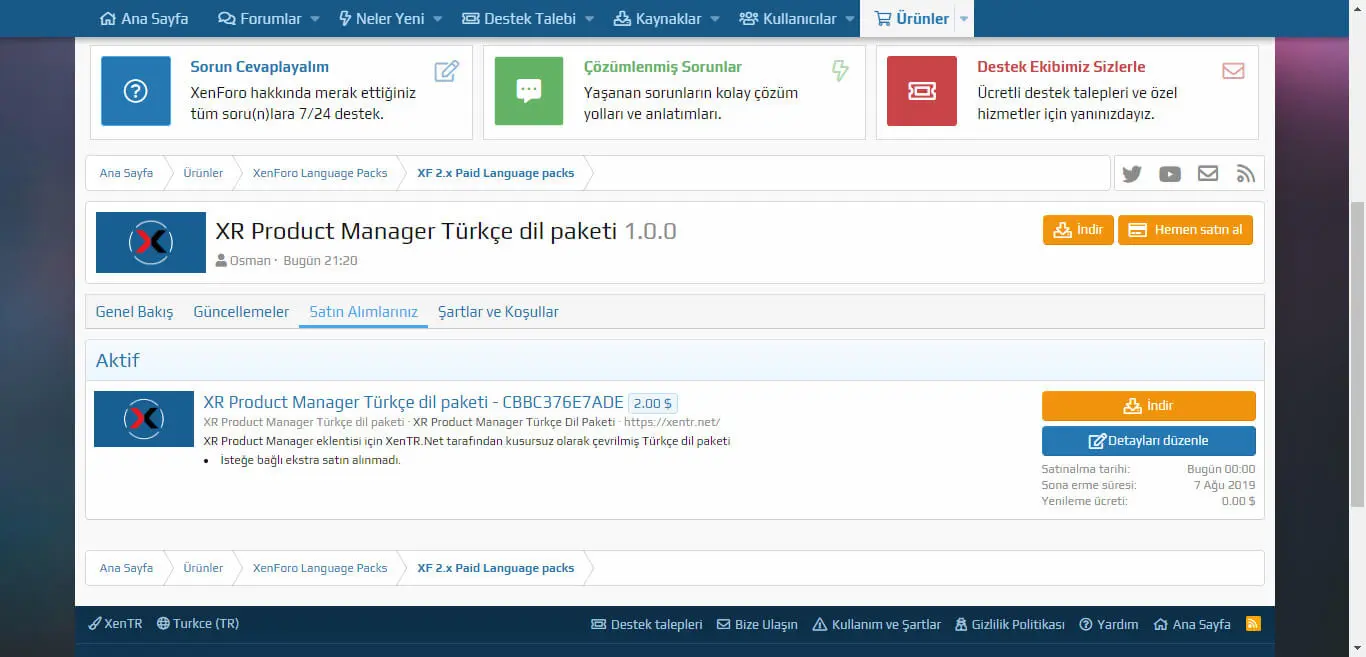Open the Destek Ekibimiz Sizlerle link

click(x=1061, y=67)
